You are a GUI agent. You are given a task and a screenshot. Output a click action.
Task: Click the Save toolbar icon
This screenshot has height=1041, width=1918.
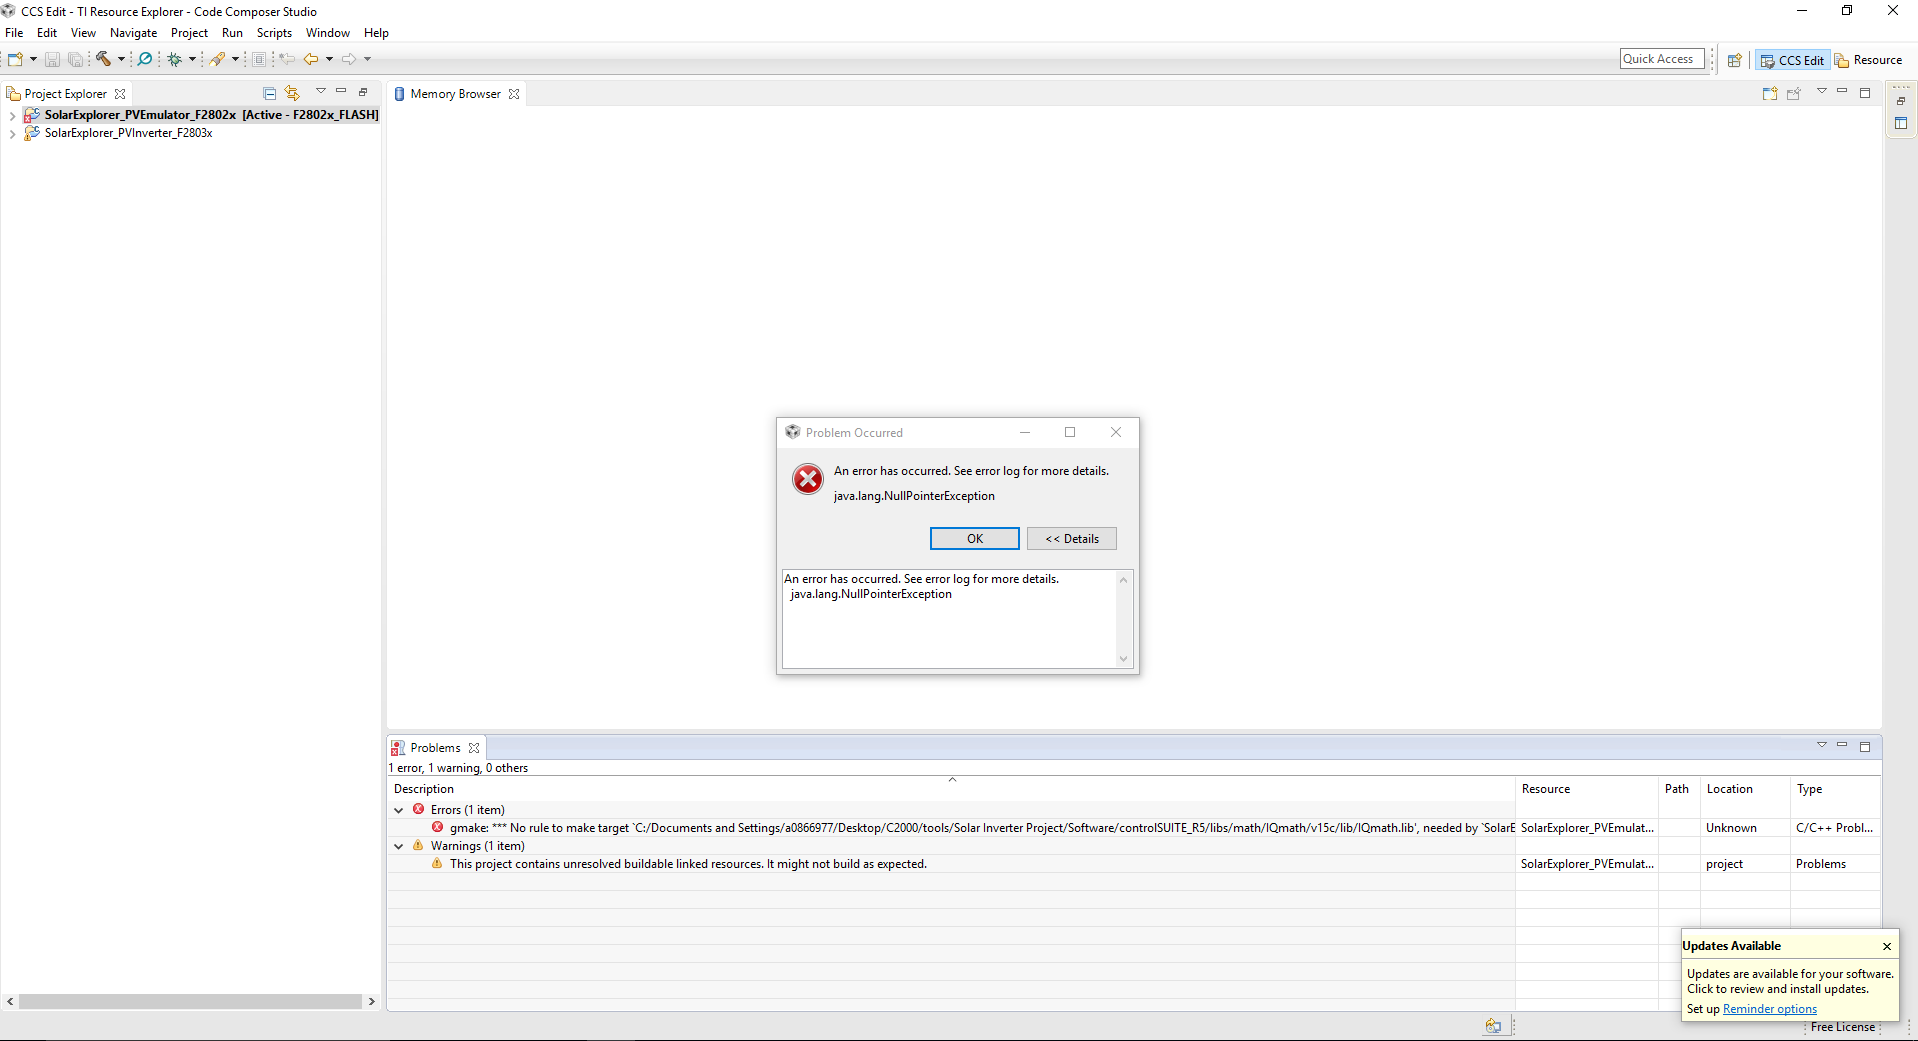tap(52, 59)
